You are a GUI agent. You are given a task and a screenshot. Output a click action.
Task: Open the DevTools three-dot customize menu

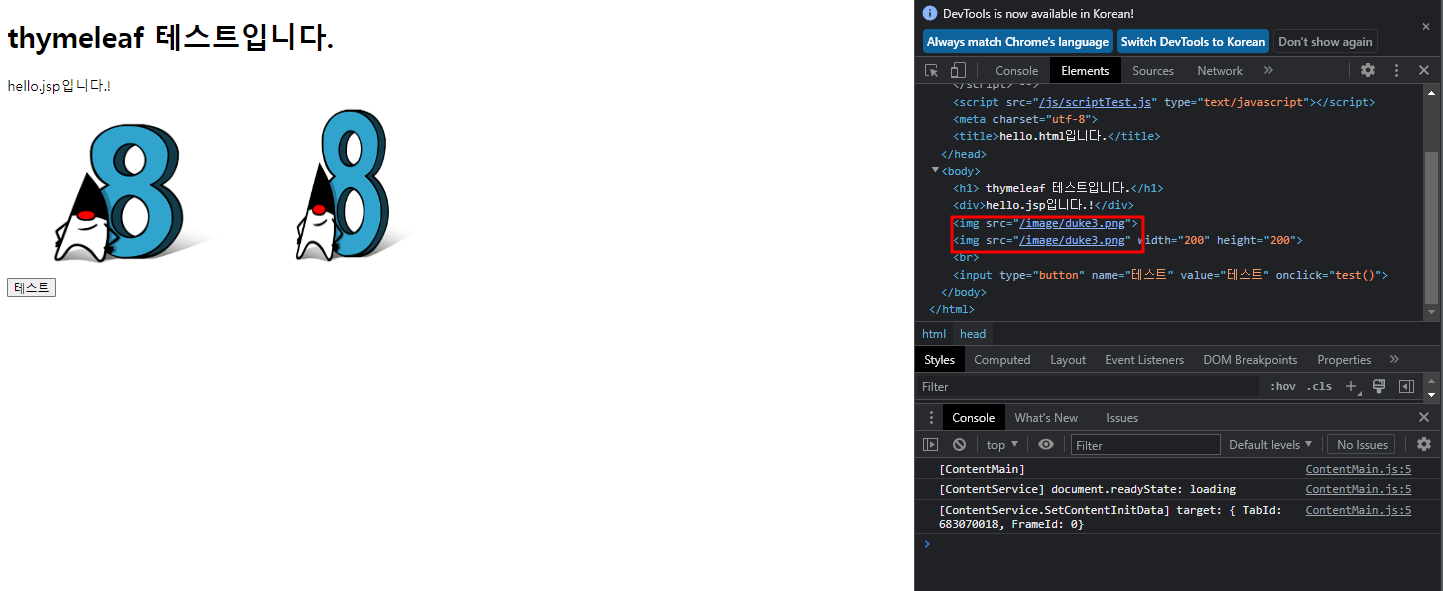1396,70
